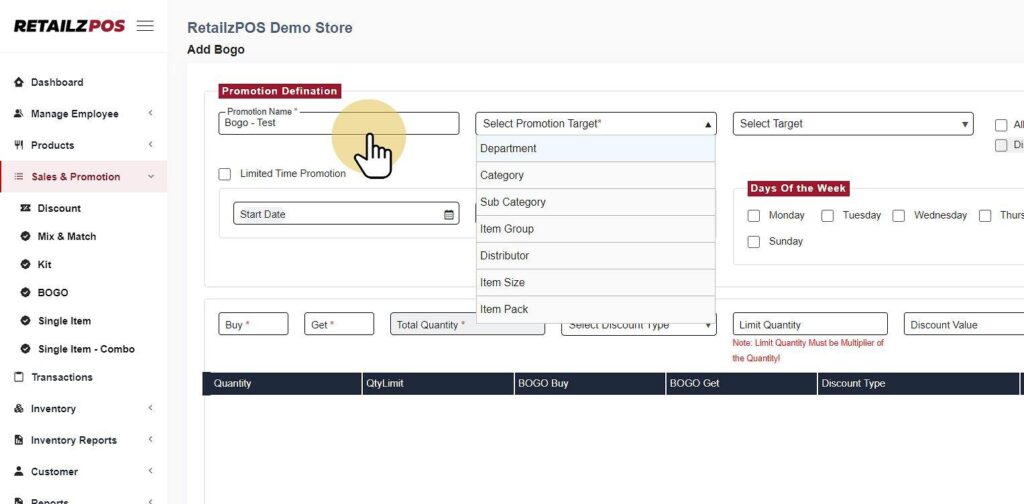This screenshot has width=1024, height=504.
Task: Open the BOGO menu item in sidebar
Action: click(x=53, y=293)
